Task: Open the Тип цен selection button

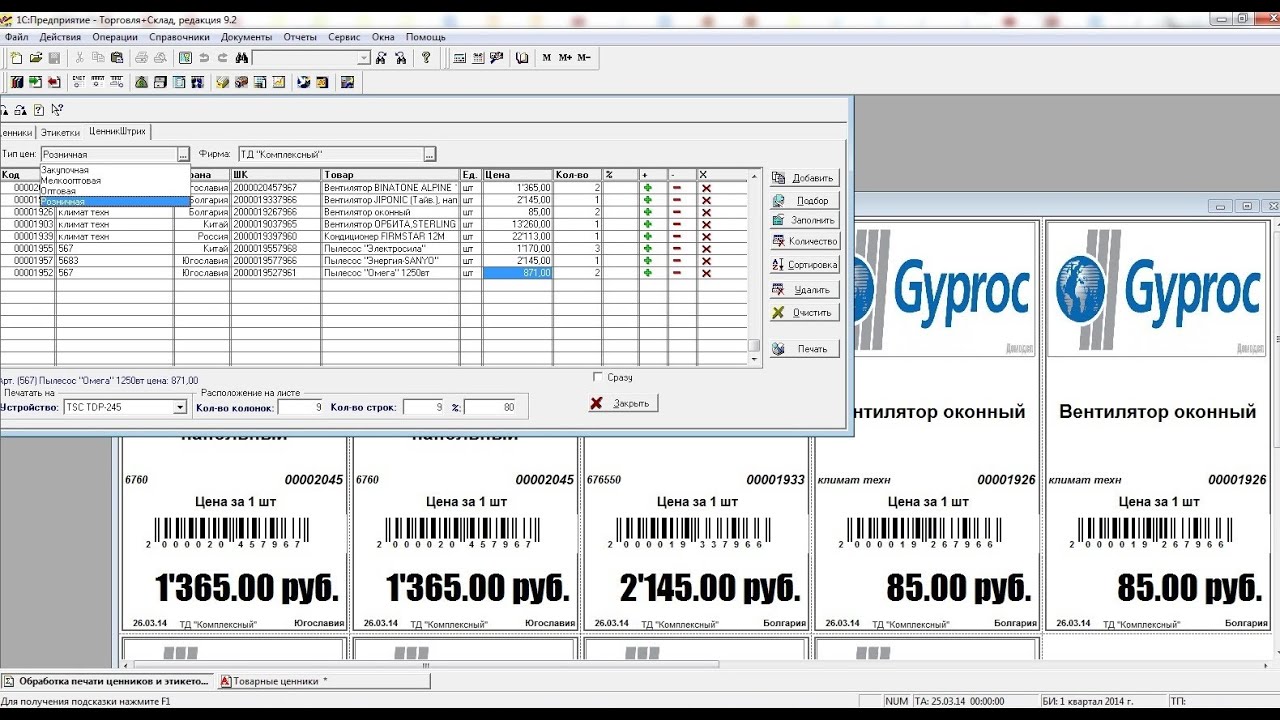Action: (x=183, y=154)
